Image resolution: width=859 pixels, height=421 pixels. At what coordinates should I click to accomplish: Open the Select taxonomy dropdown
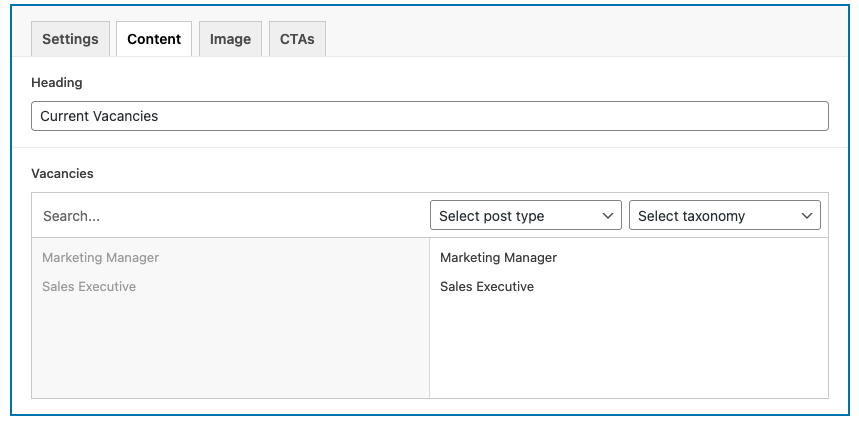click(x=725, y=215)
